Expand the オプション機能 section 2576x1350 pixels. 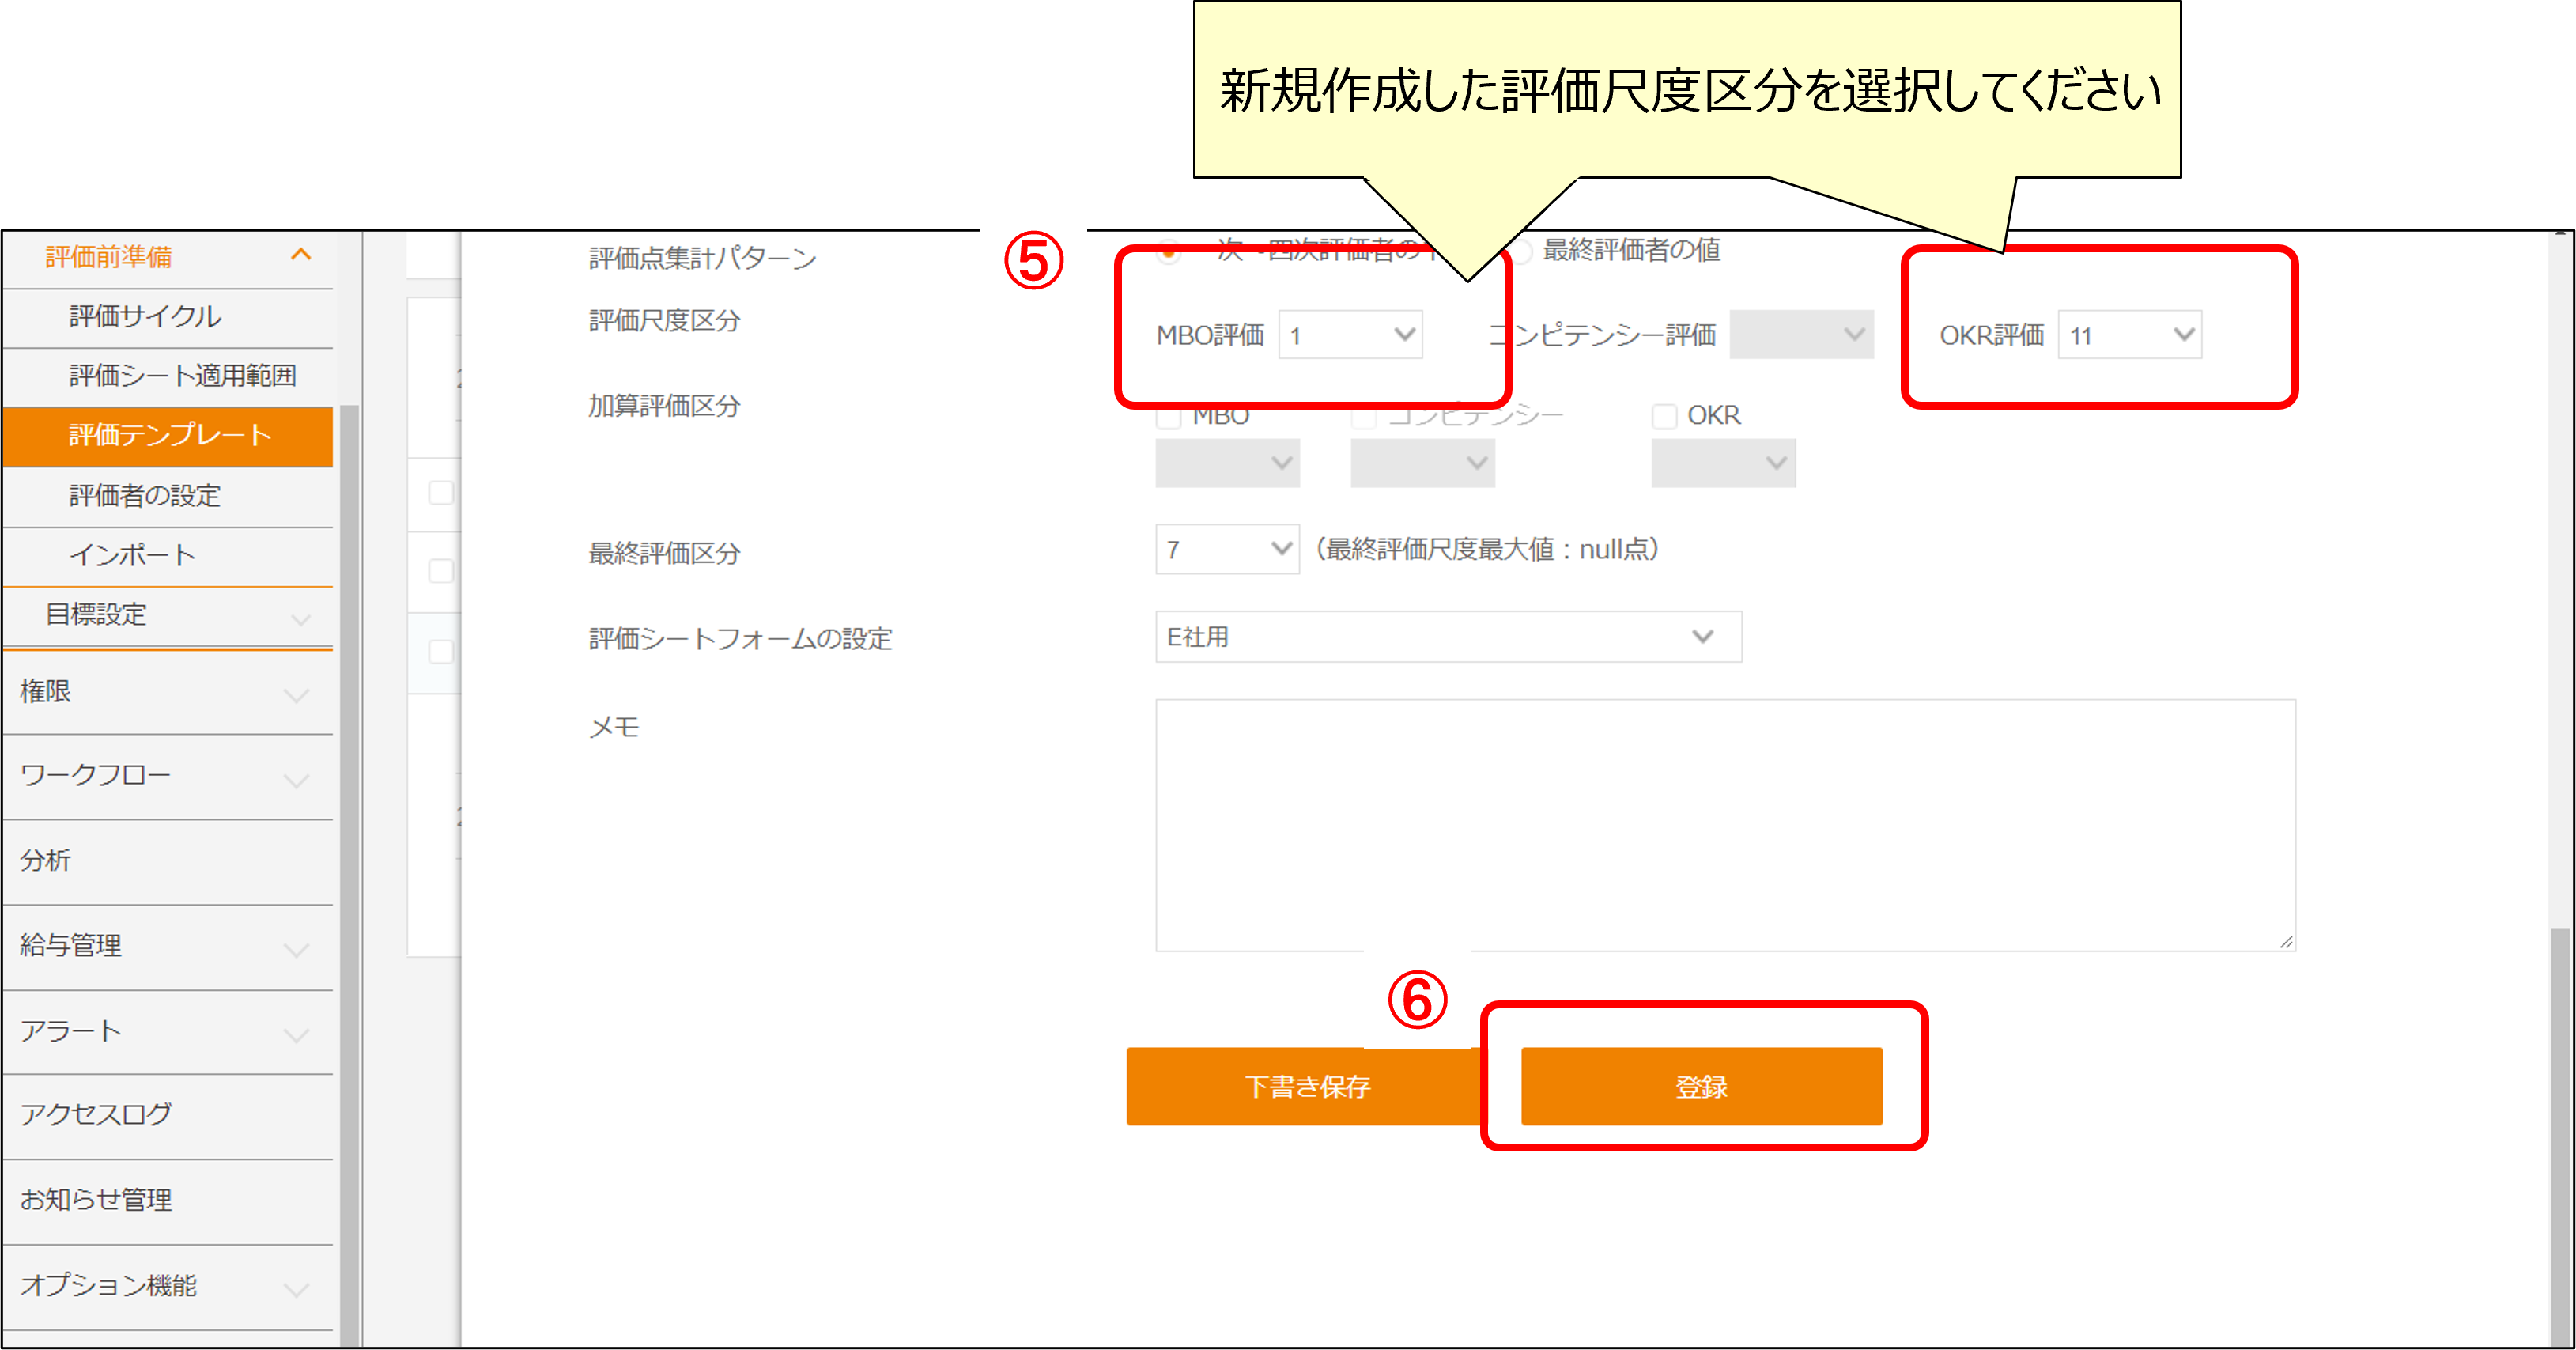coord(168,1286)
